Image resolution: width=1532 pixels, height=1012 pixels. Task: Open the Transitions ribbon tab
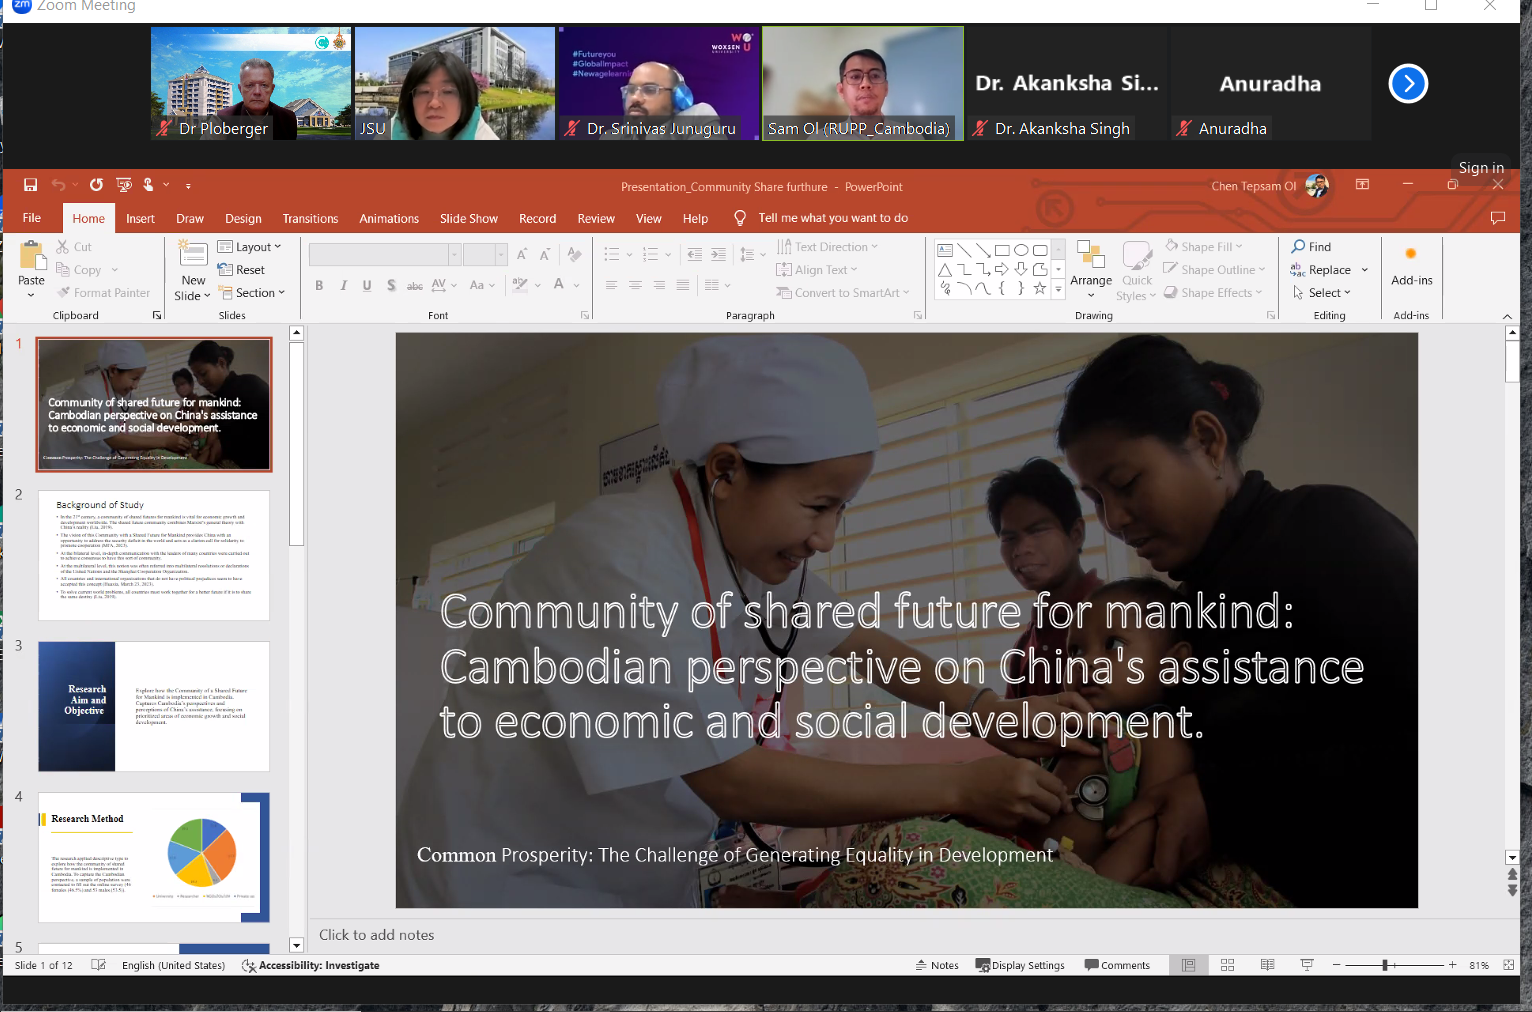pos(310,218)
